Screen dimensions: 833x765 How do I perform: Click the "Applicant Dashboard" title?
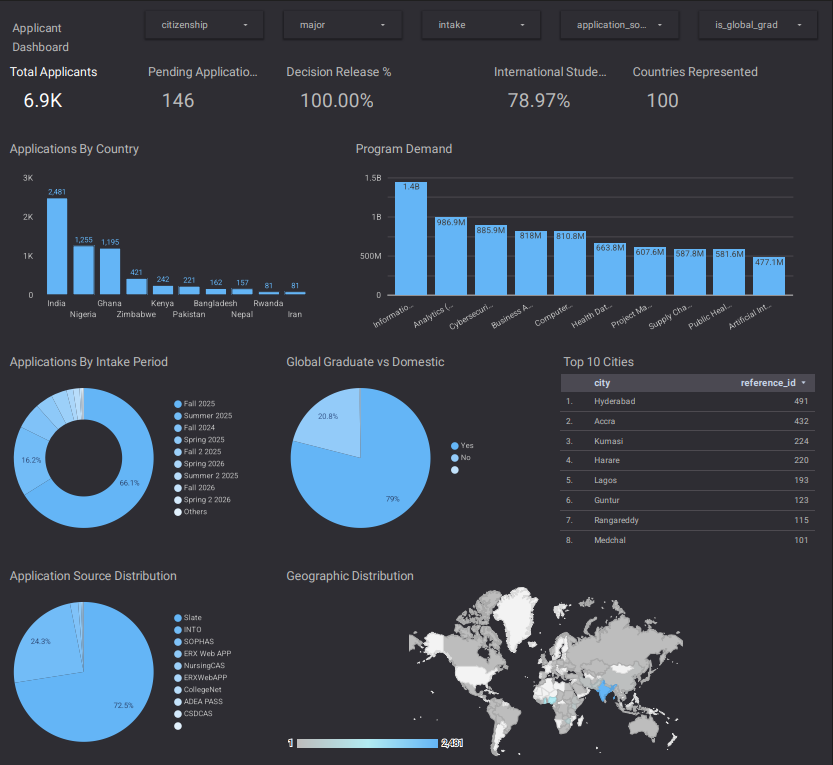pos(40,35)
